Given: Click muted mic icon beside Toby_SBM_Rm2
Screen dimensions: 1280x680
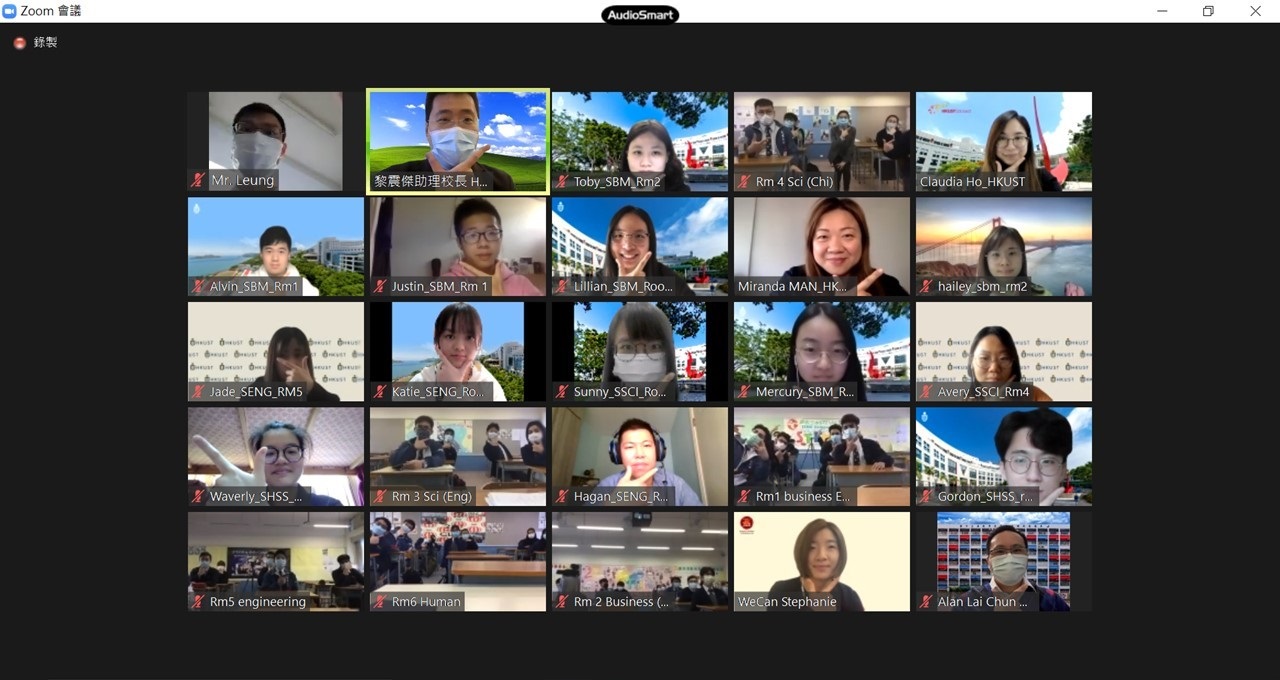Looking at the screenshot, I should [x=562, y=182].
